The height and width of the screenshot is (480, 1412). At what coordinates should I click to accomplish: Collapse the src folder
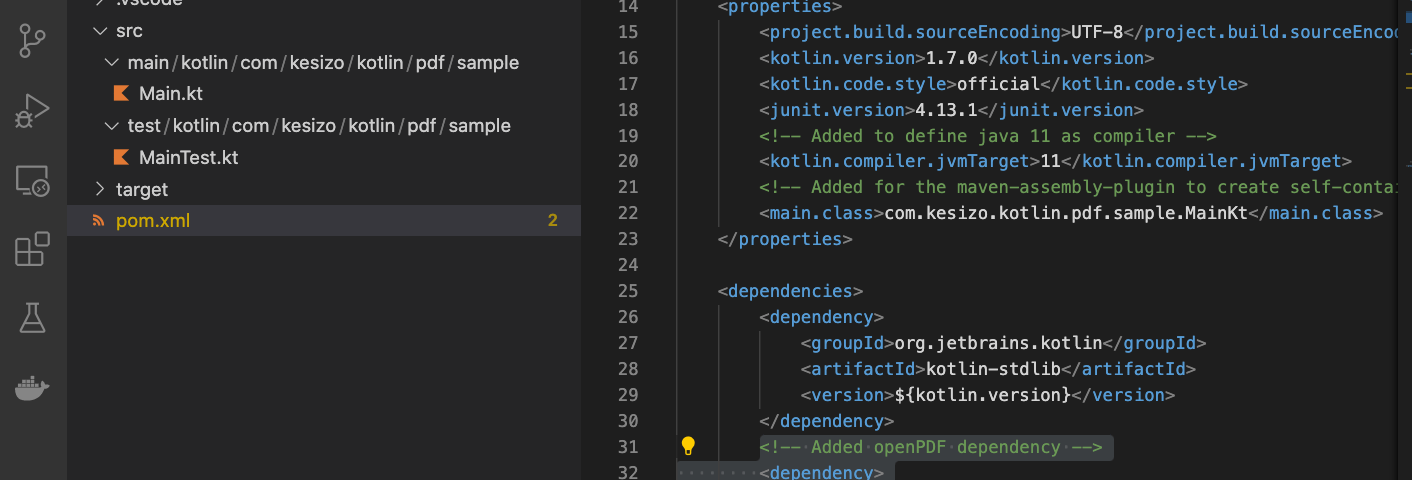(99, 31)
